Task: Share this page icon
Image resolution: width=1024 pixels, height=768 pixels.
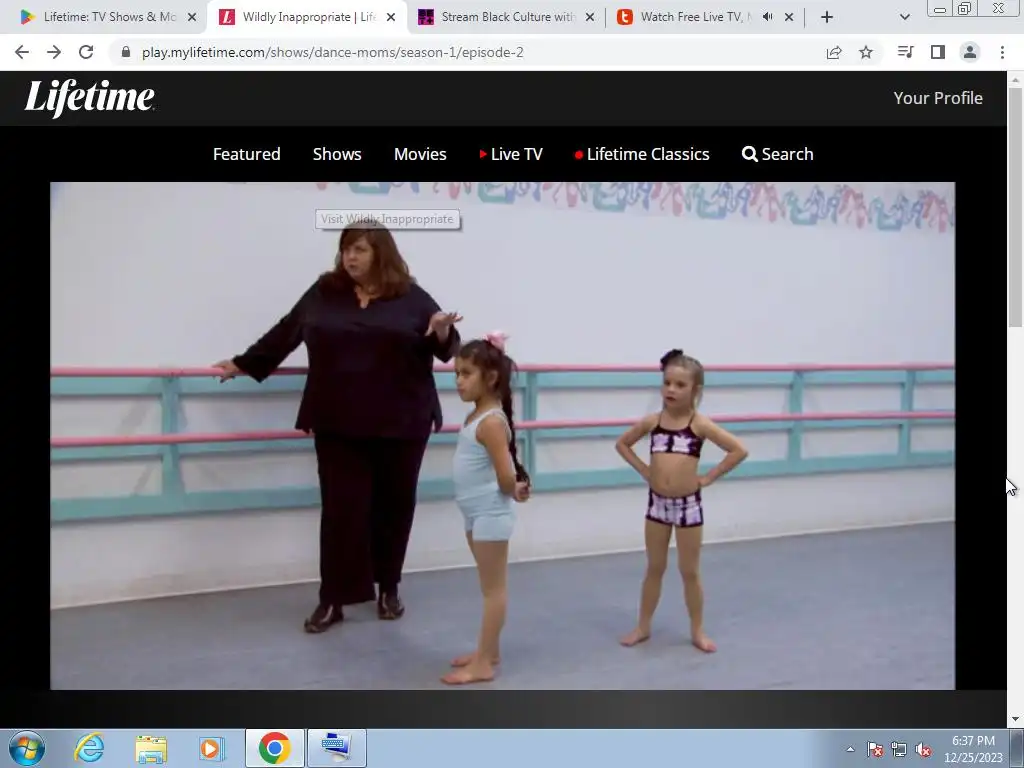Action: pos(834,52)
